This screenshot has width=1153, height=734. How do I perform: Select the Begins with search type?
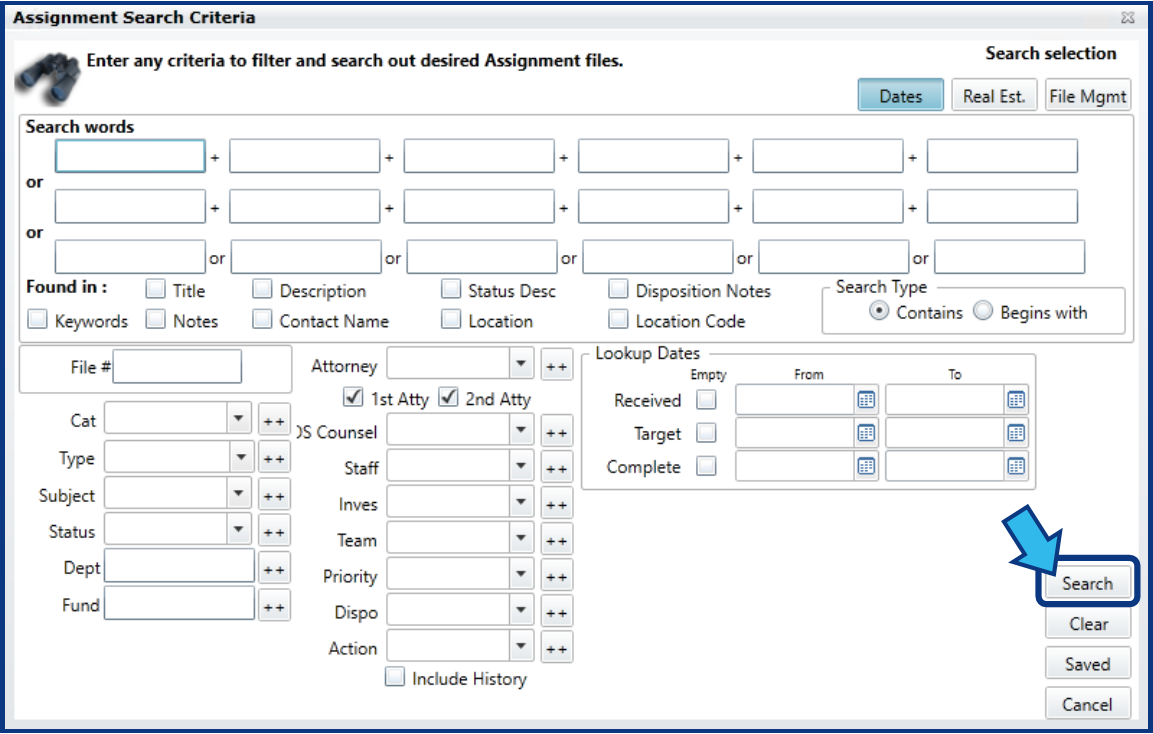click(x=983, y=311)
